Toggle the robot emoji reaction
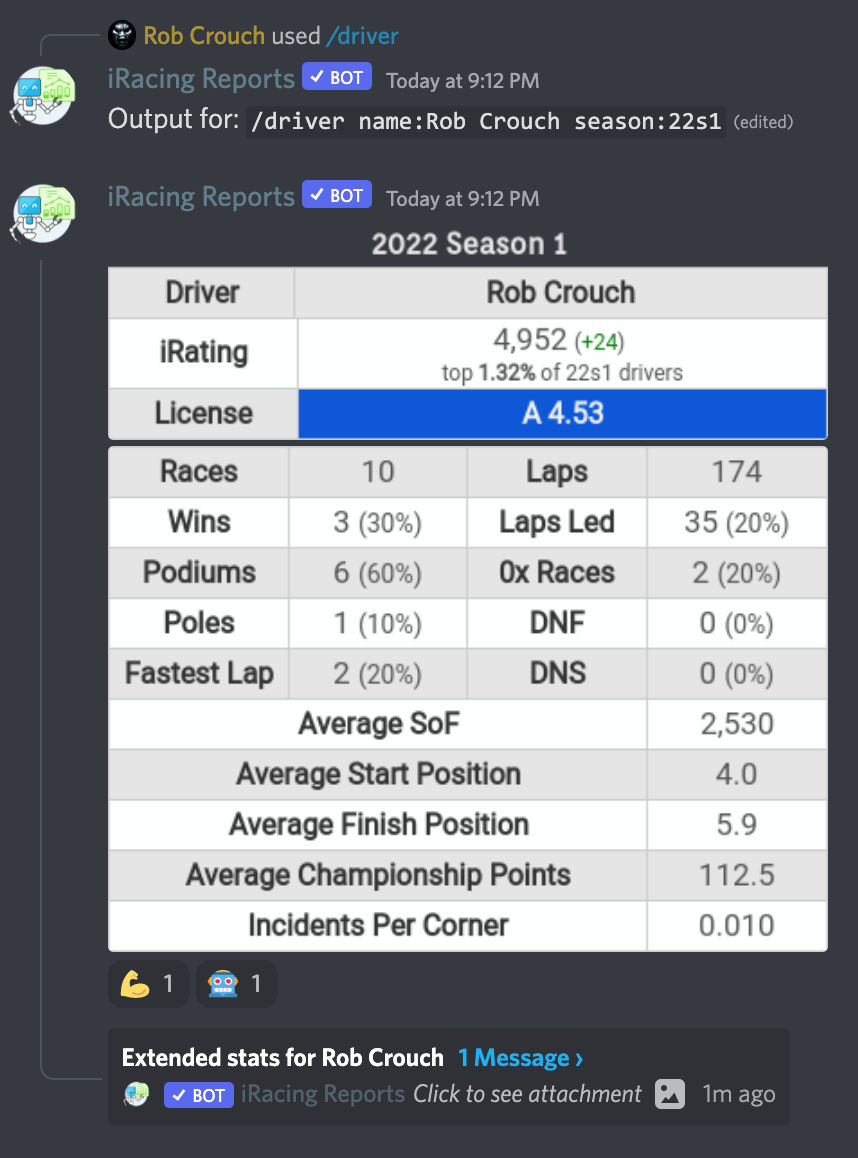This screenshot has width=858, height=1158. click(x=237, y=984)
